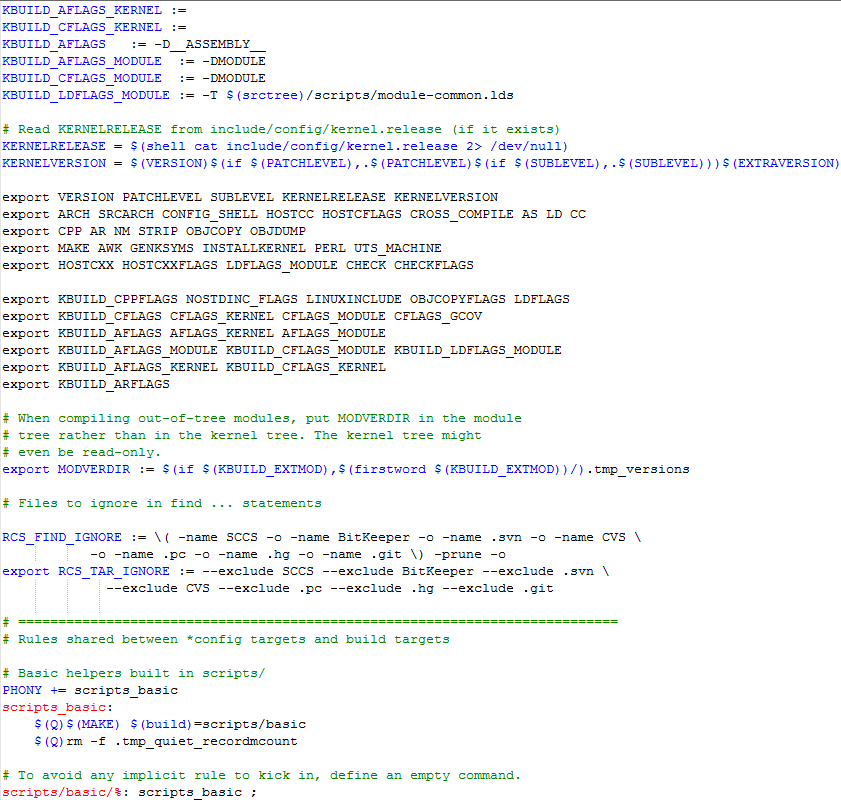Click the -D__ASSEMBLY__ flag value
This screenshot has width=841, height=800.
point(210,45)
